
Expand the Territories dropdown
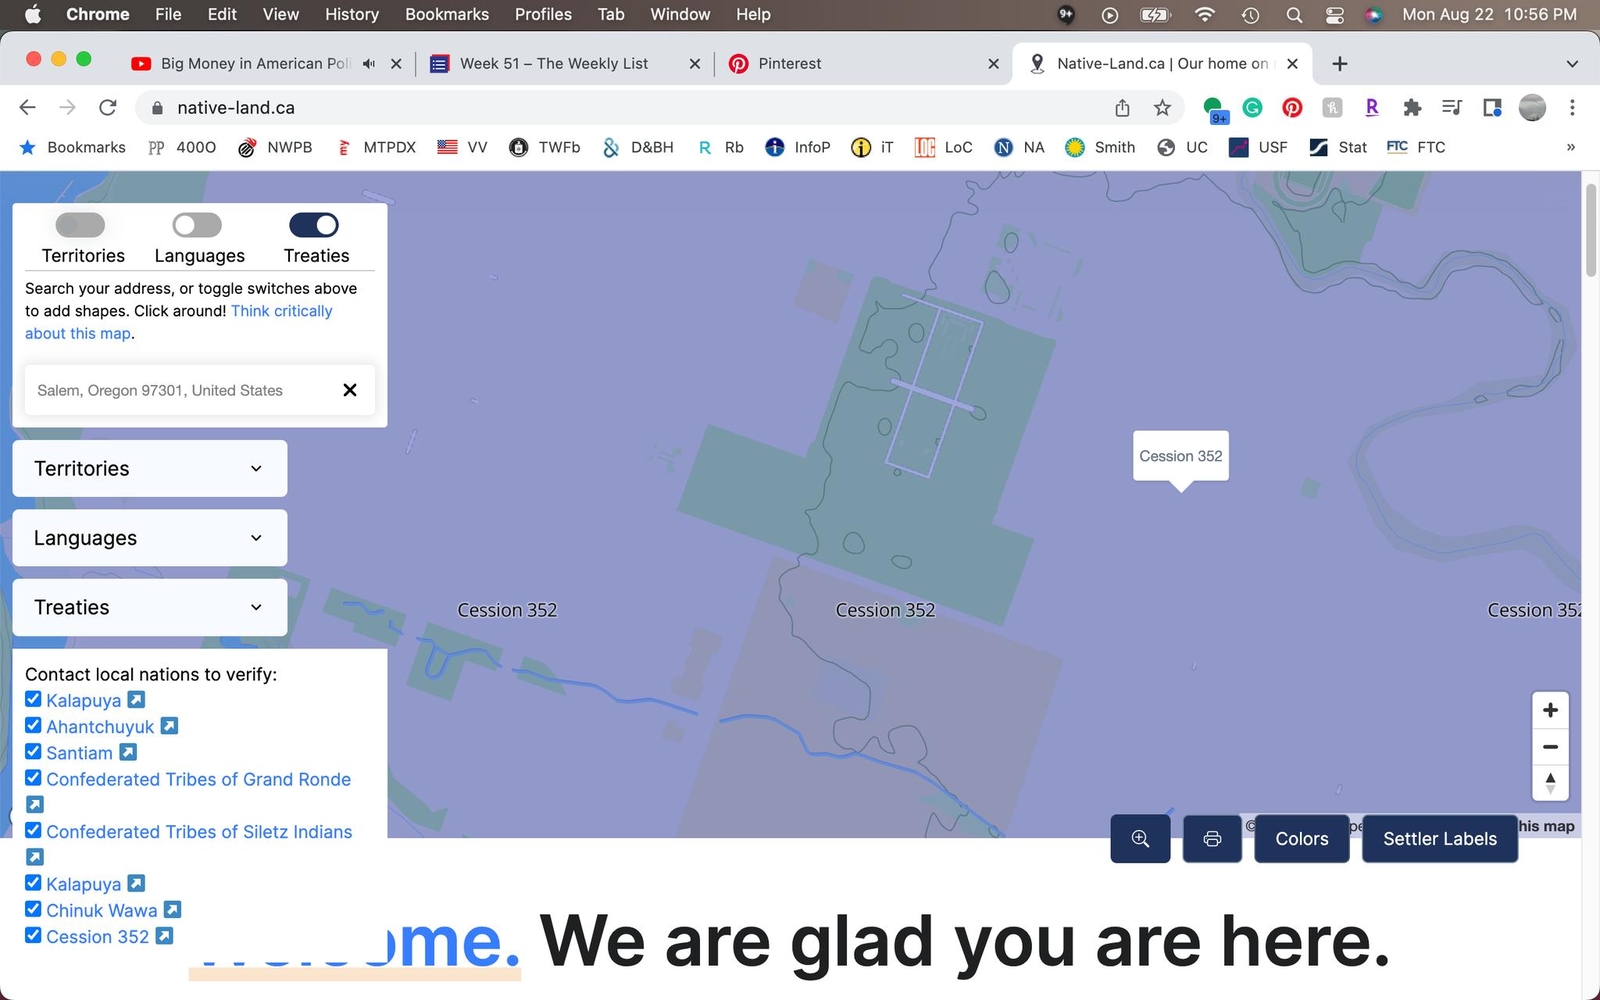[x=150, y=468]
